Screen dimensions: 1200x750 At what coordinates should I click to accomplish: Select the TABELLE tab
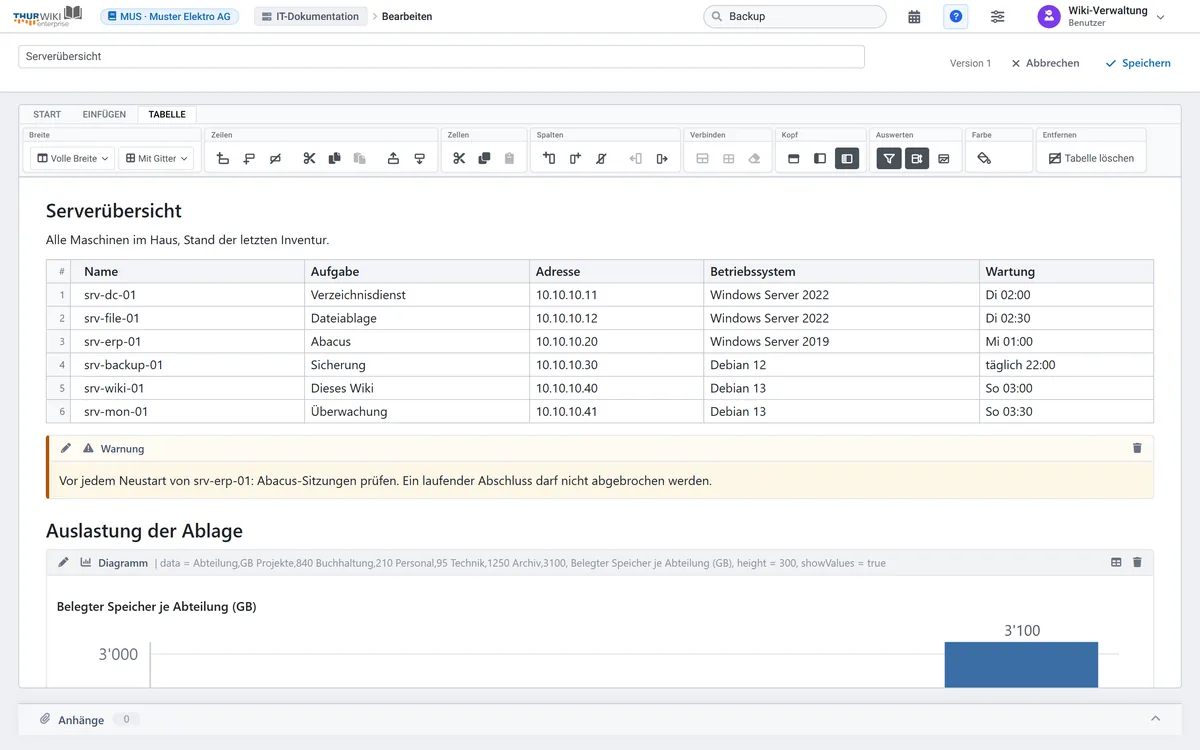(x=167, y=114)
